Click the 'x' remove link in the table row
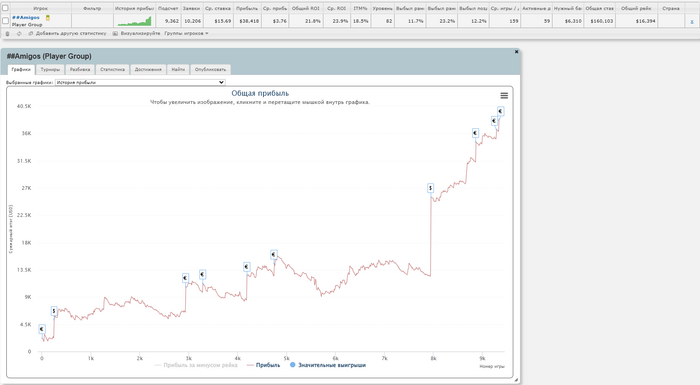 point(692,21)
